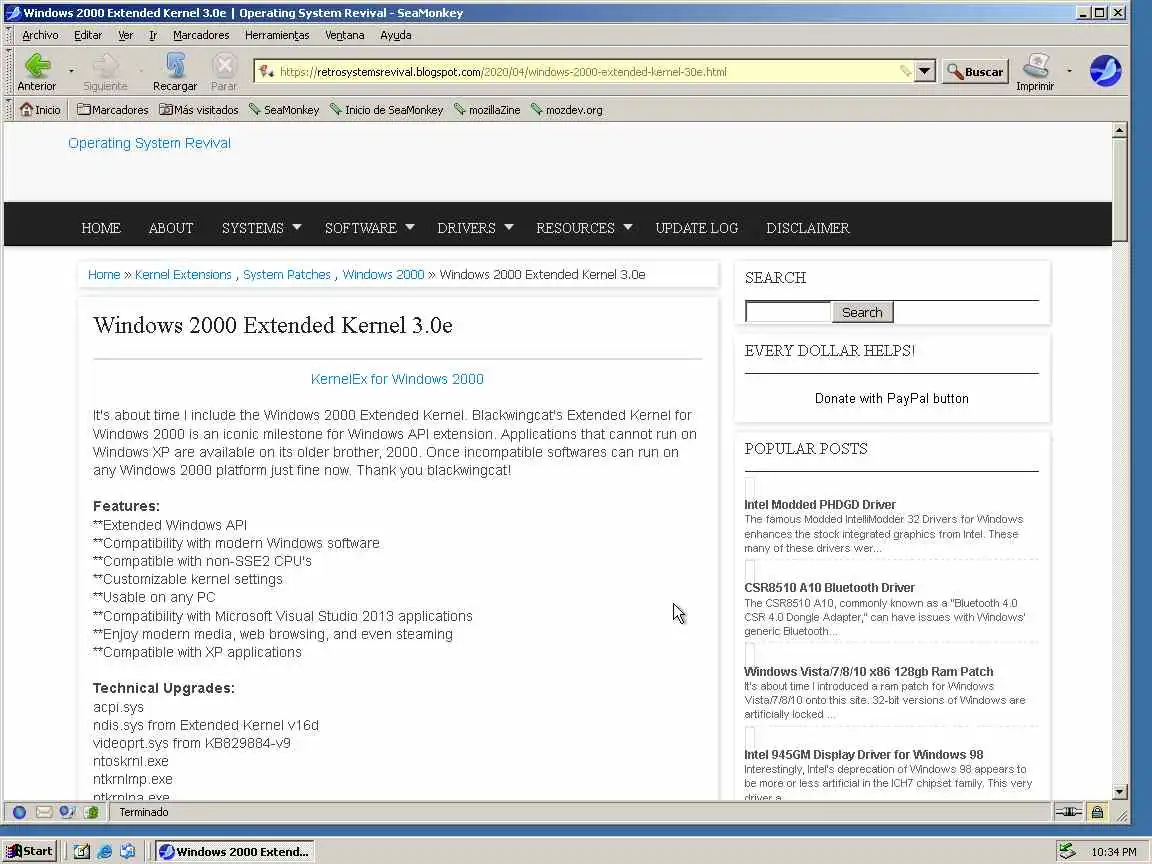Click the Operating System Revival title link
Image resolution: width=1152 pixels, height=864 pixels.
pos(149,143)
